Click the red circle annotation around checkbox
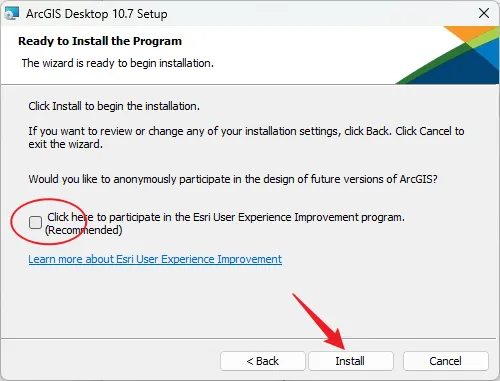Screen dimensions: 500x381 pos(49,222)
